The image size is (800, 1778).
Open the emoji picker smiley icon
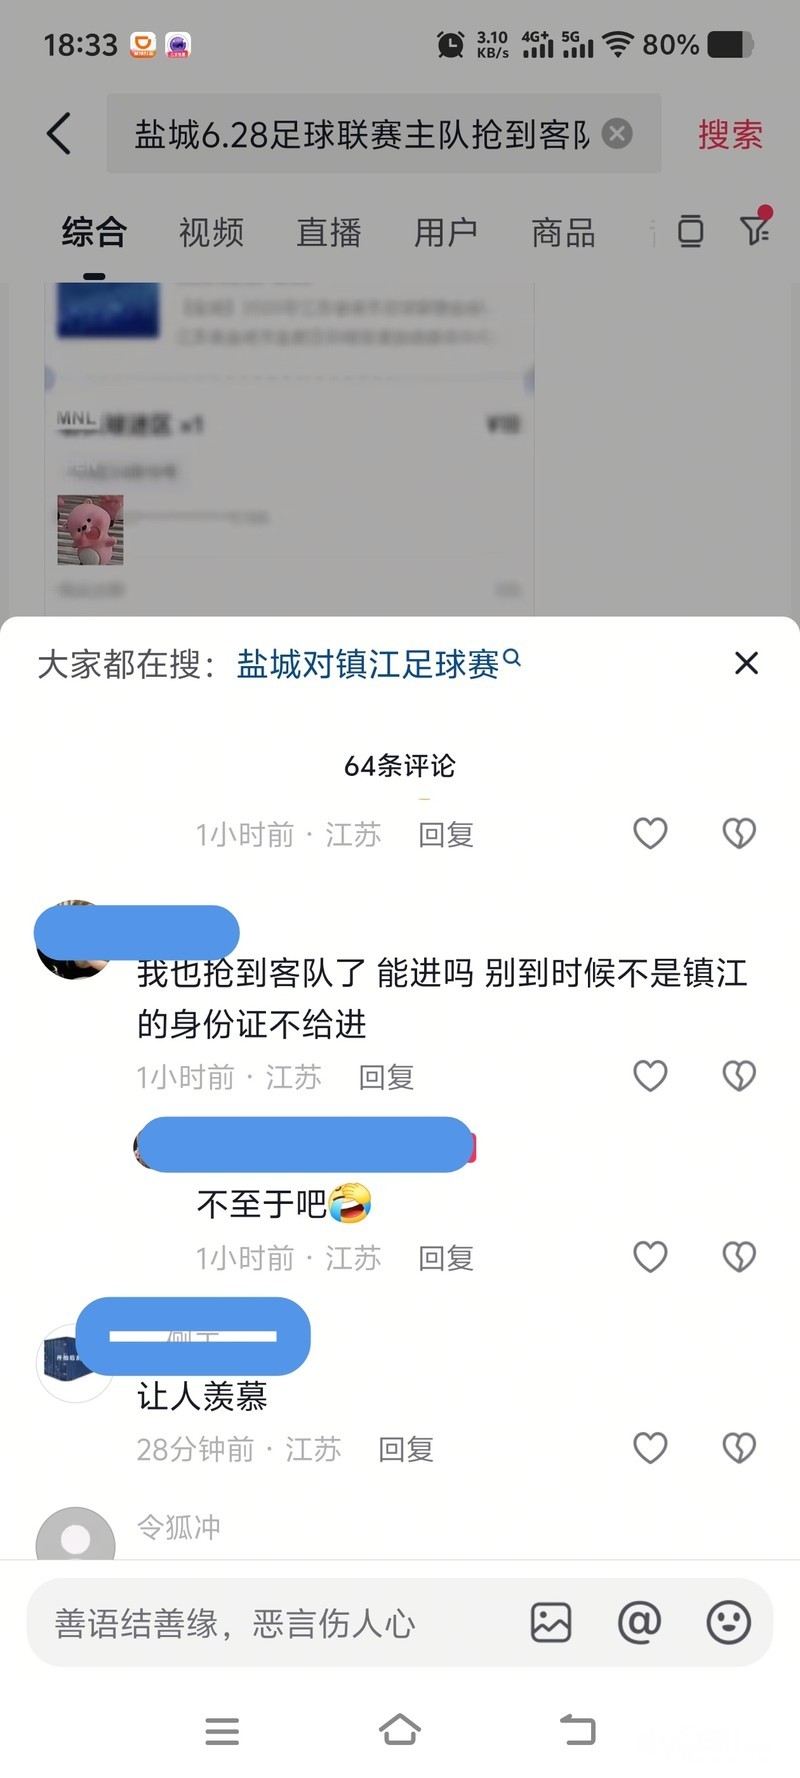tap(728, 1622)
